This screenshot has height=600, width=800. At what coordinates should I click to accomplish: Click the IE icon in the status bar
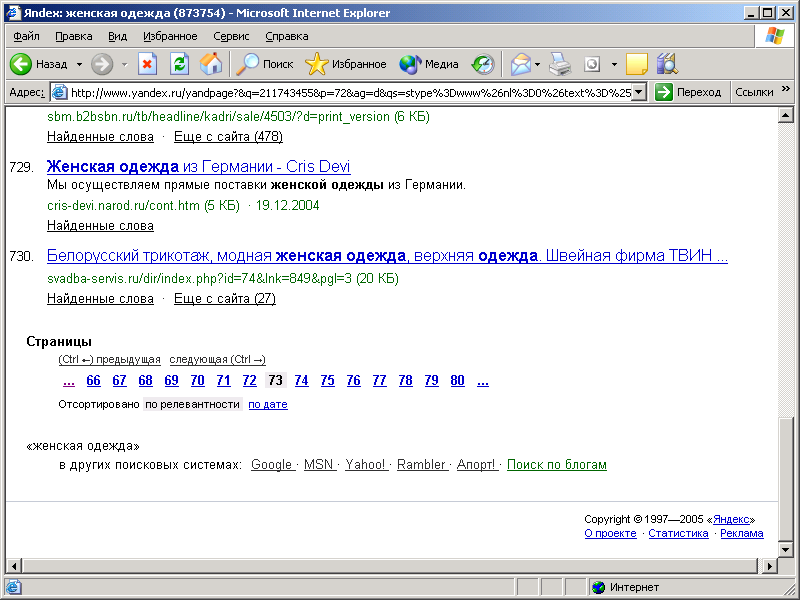13,587
